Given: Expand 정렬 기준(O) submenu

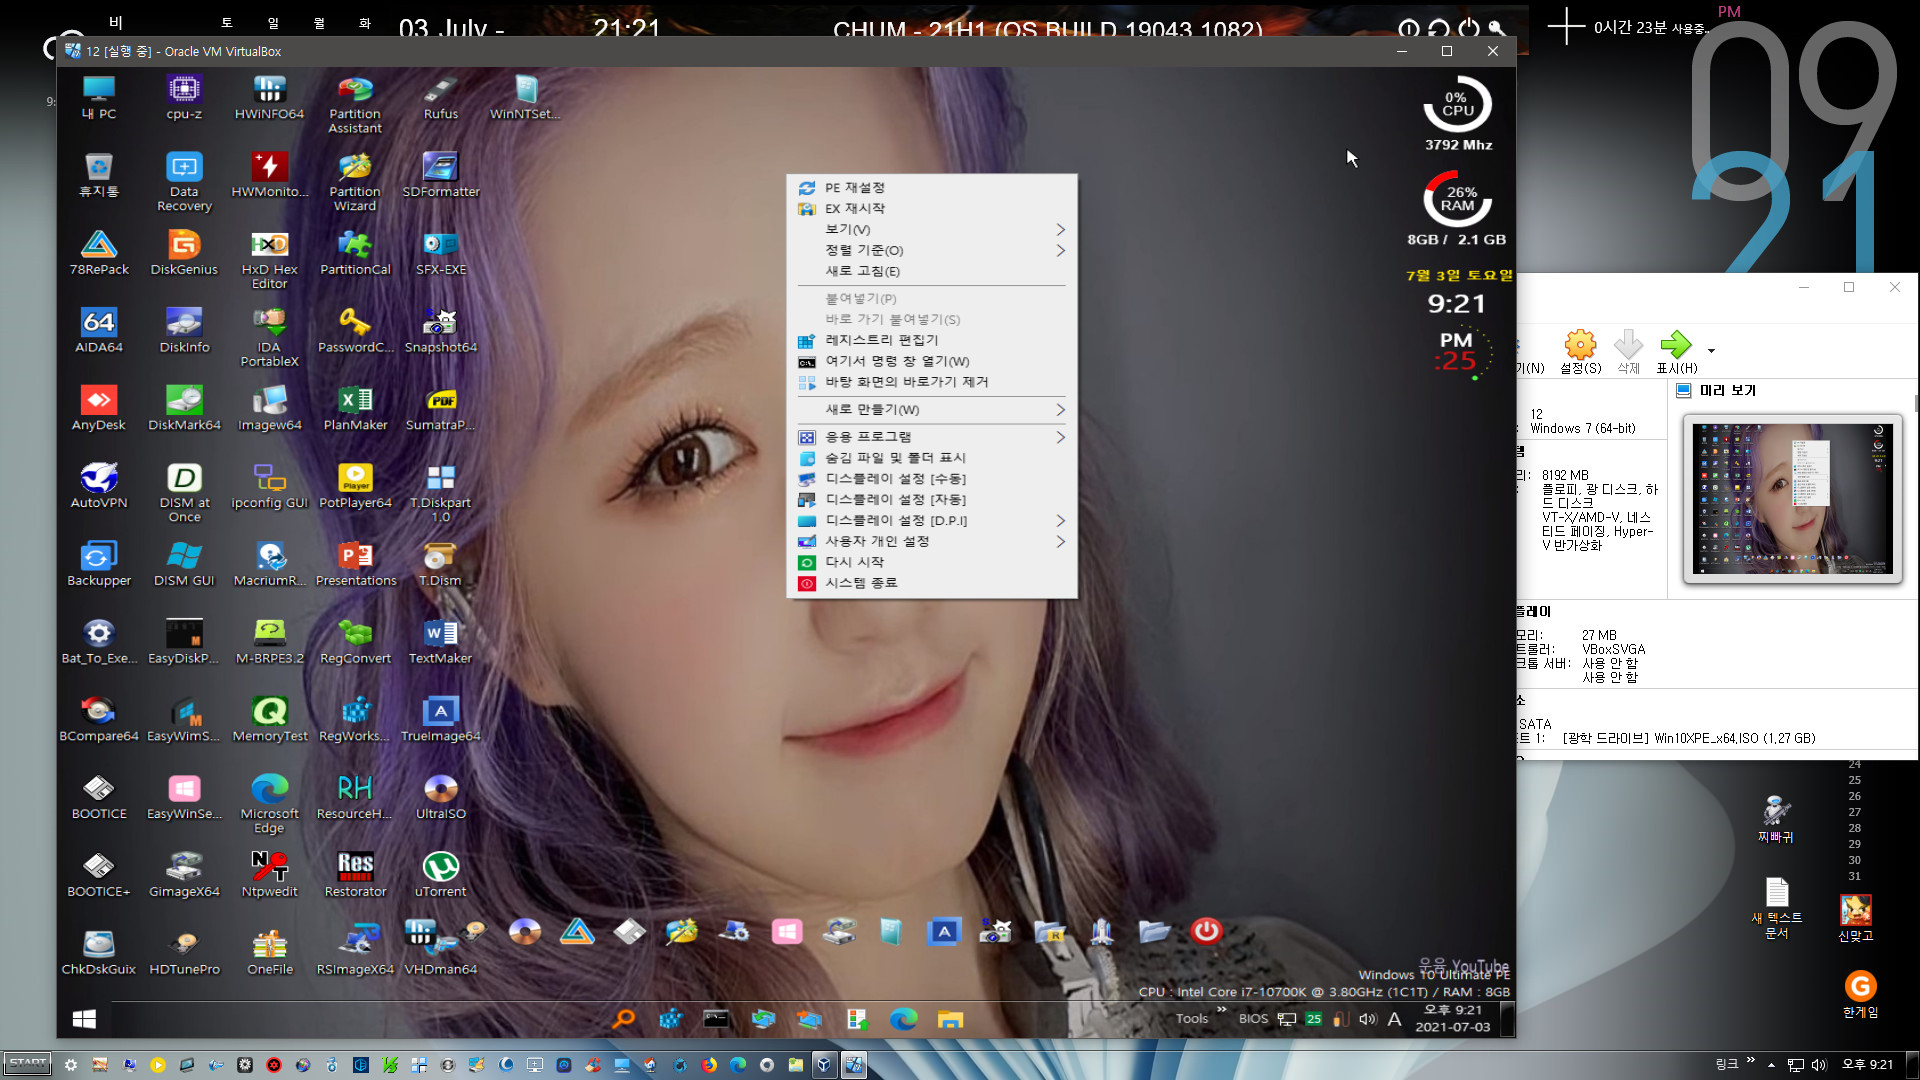Looking at the screenshot, I should pyautogui.click(x=932, y=251).
